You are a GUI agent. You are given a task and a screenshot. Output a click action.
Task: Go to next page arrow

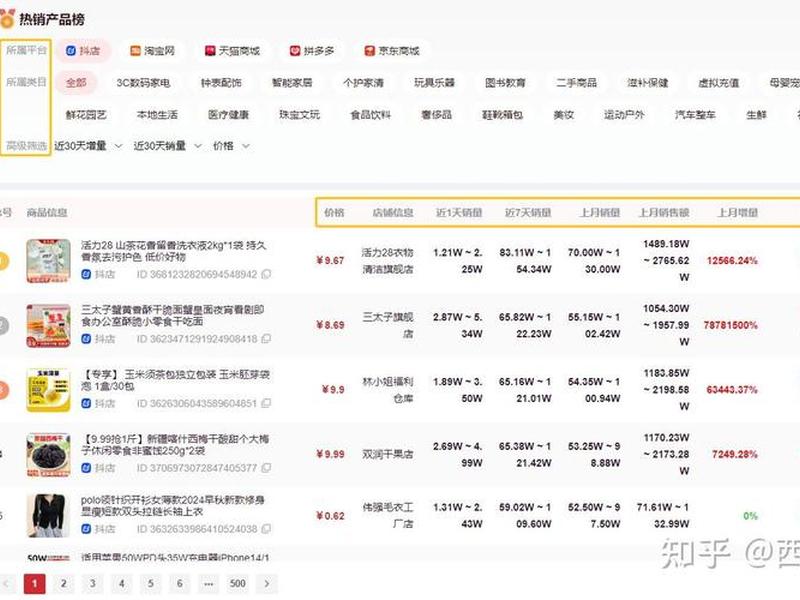tap(267, 584)
